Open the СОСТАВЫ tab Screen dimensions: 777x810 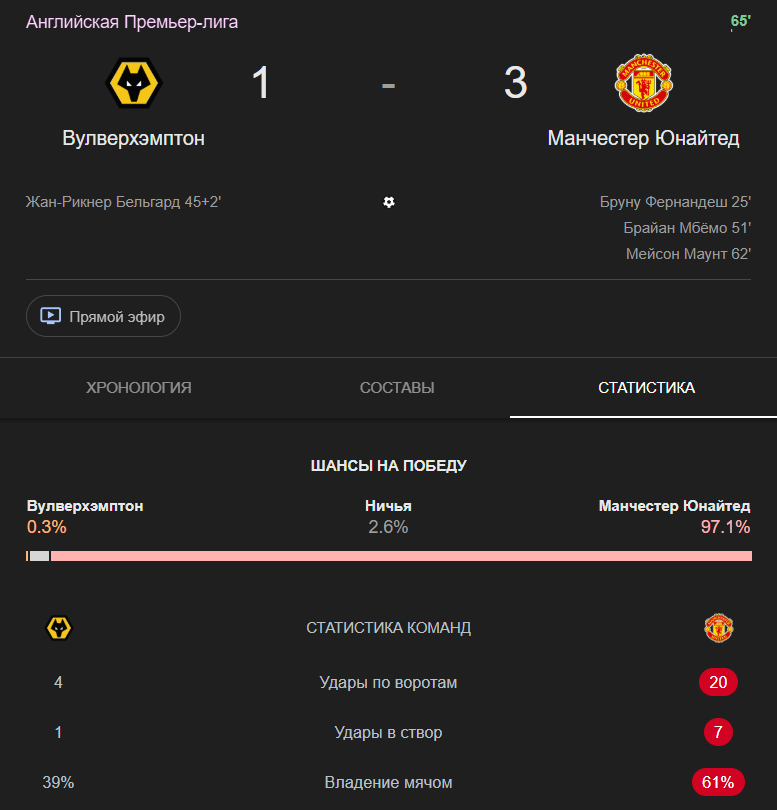[x=397, y=388]
